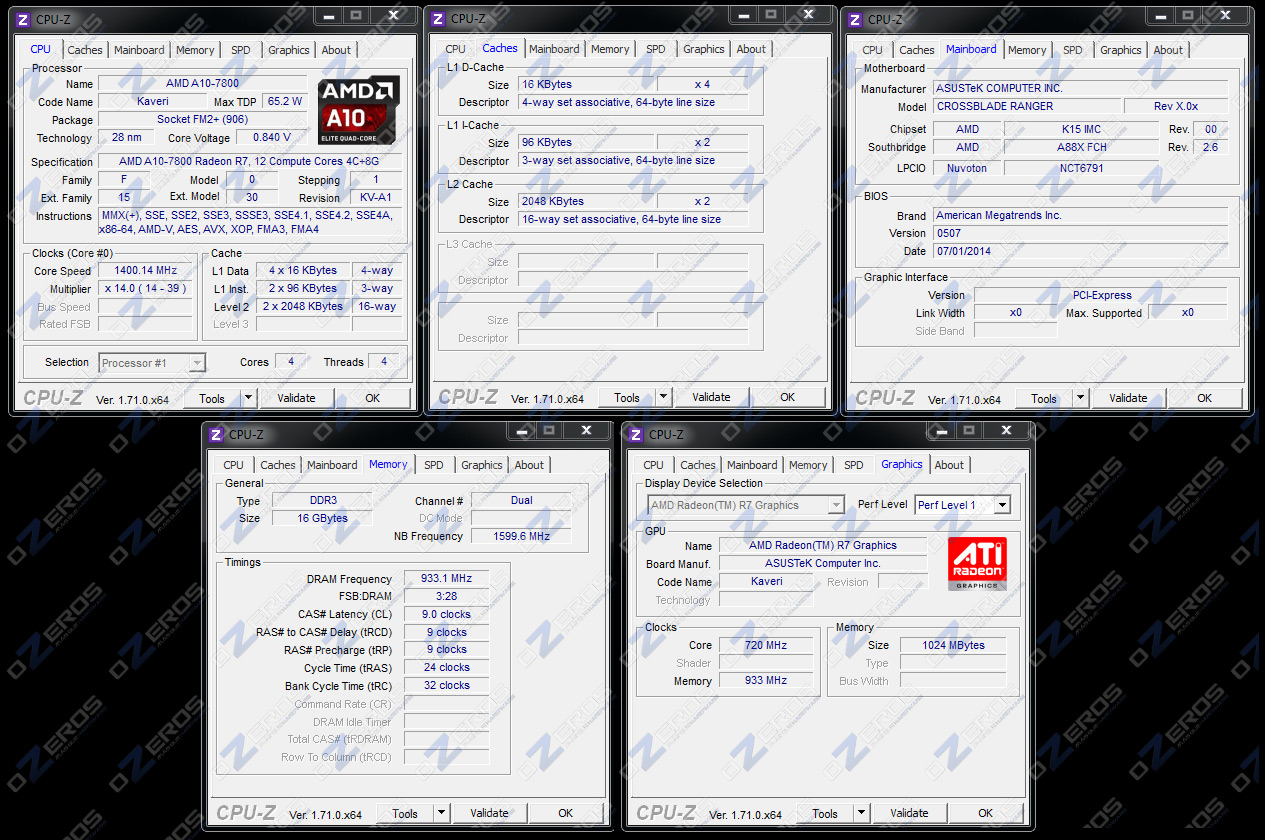Switch to SPD tab in the first CPU-Z window
Image resolution: width=1265 pixels, height=840 pixels.
(241, 50)
